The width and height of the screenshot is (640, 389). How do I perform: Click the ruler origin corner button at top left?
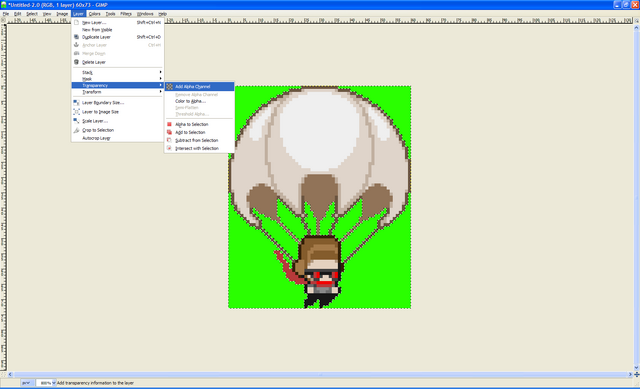(3, 20)
